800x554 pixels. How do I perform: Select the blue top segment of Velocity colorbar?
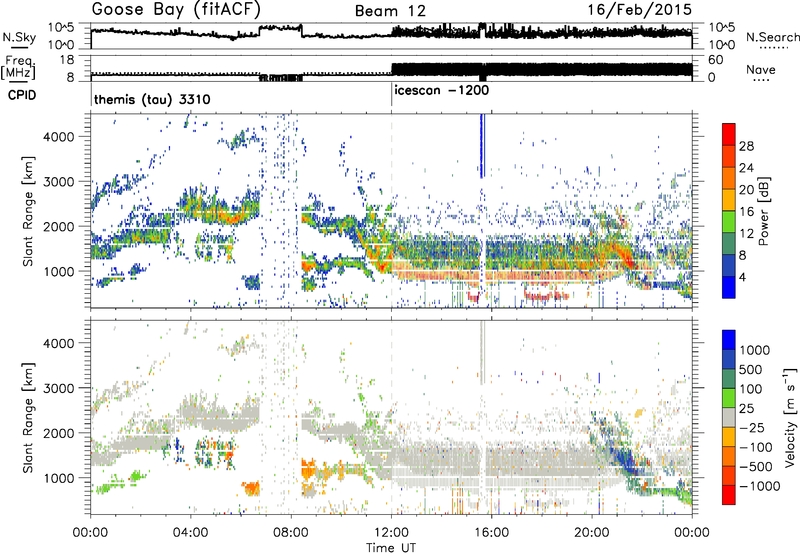[x=729, y=340]
